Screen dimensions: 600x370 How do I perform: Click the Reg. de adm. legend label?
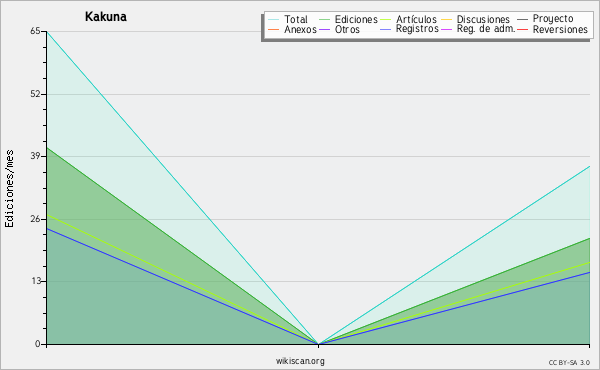click(486, 29)
